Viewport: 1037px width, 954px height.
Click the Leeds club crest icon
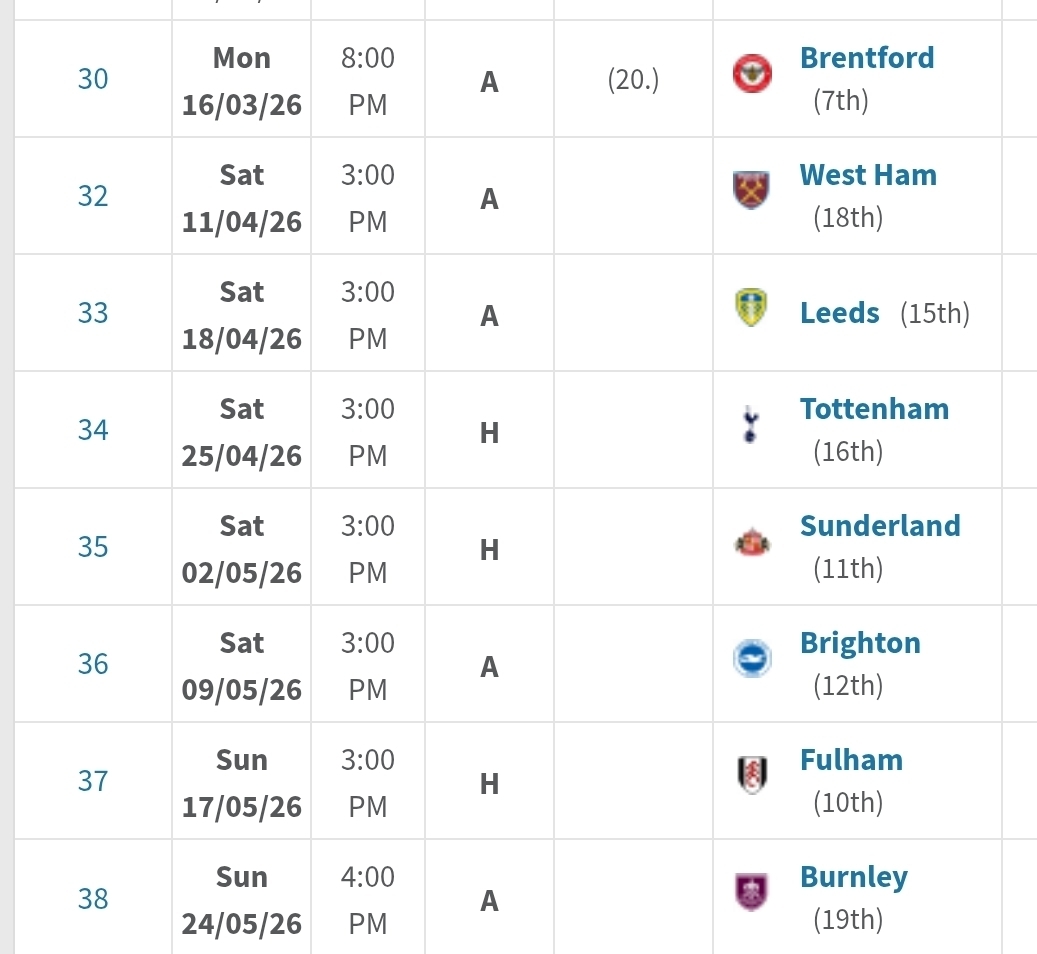[x=752, y=308]
